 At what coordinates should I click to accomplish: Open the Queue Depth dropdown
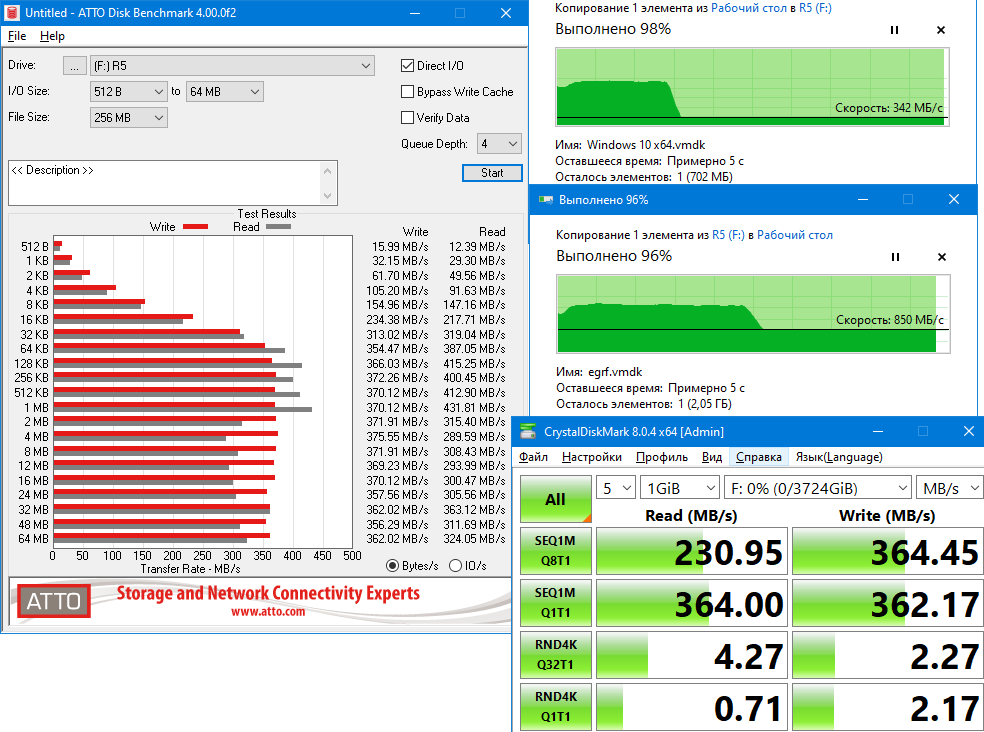coord(499,144)
